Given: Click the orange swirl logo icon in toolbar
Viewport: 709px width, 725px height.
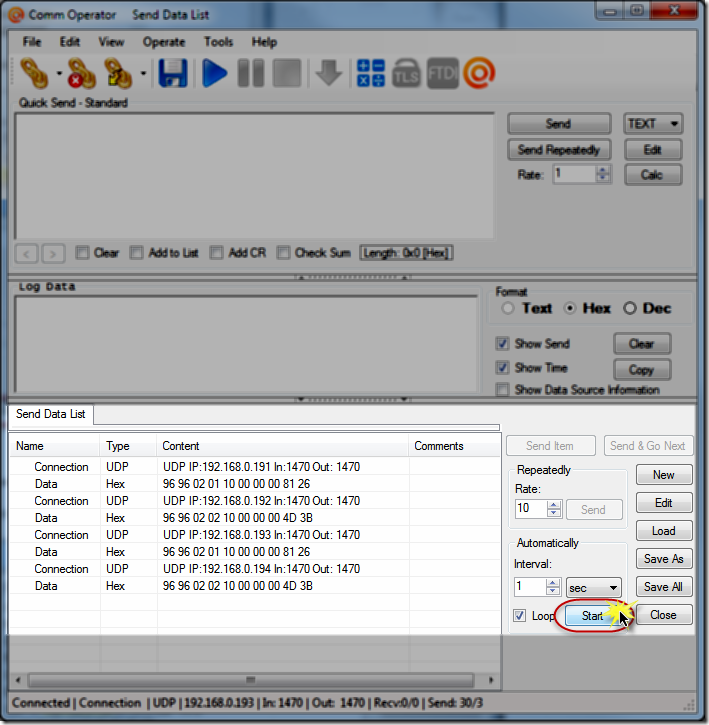Looking at the screenshot, I should coord(479,73).
